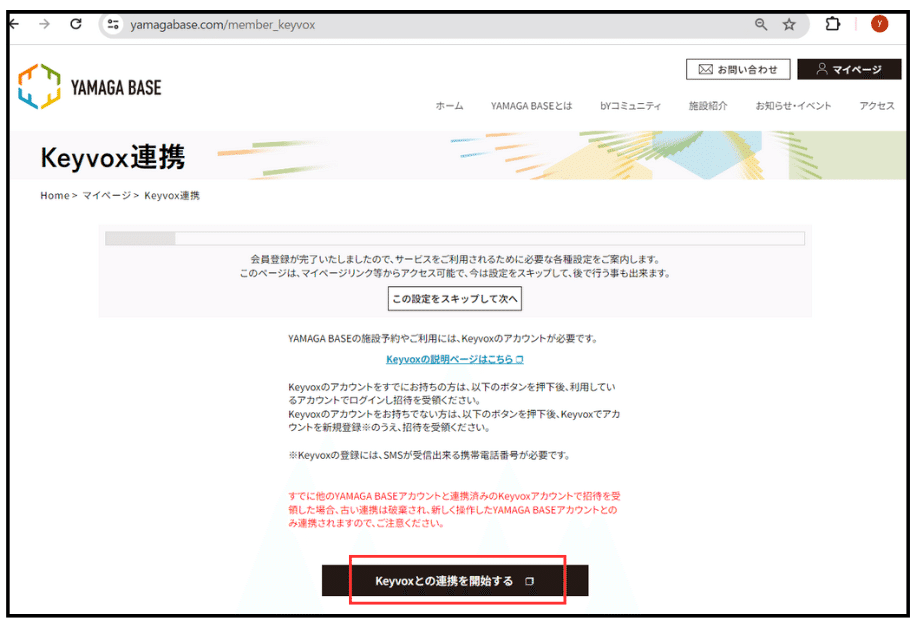The width and height of the screenshot is (913, 628).
Task: Click the setup progress bar
Action: (x=455, y=238)
